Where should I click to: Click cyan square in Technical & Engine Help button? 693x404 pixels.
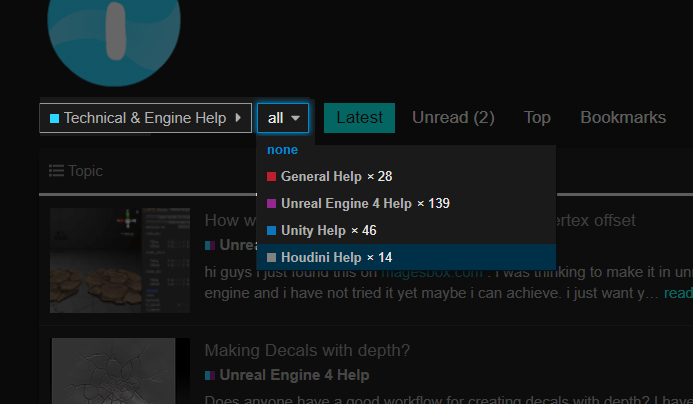(x=54, y=118)
